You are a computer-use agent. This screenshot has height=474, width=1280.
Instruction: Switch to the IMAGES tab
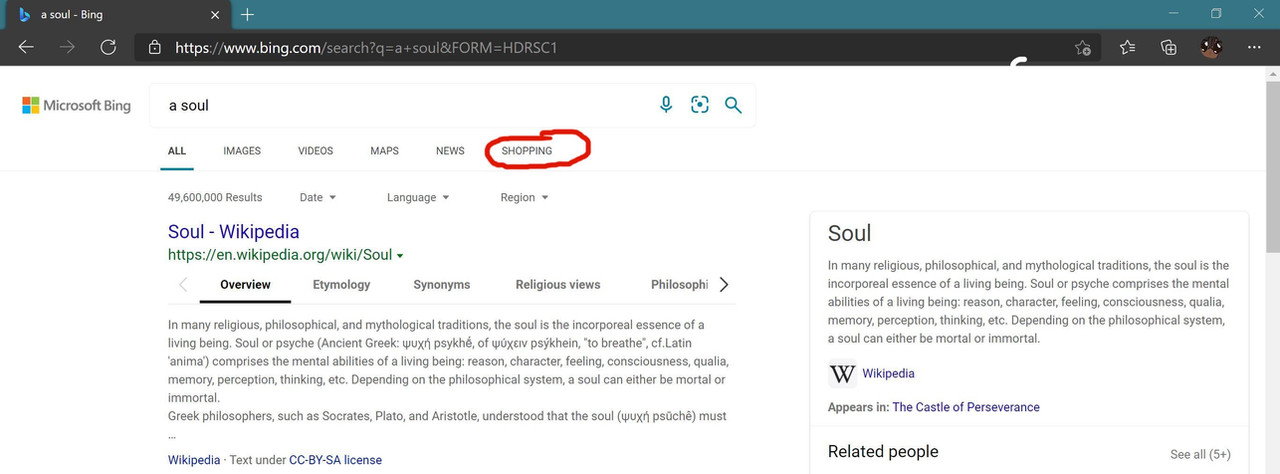click(242, 151)
